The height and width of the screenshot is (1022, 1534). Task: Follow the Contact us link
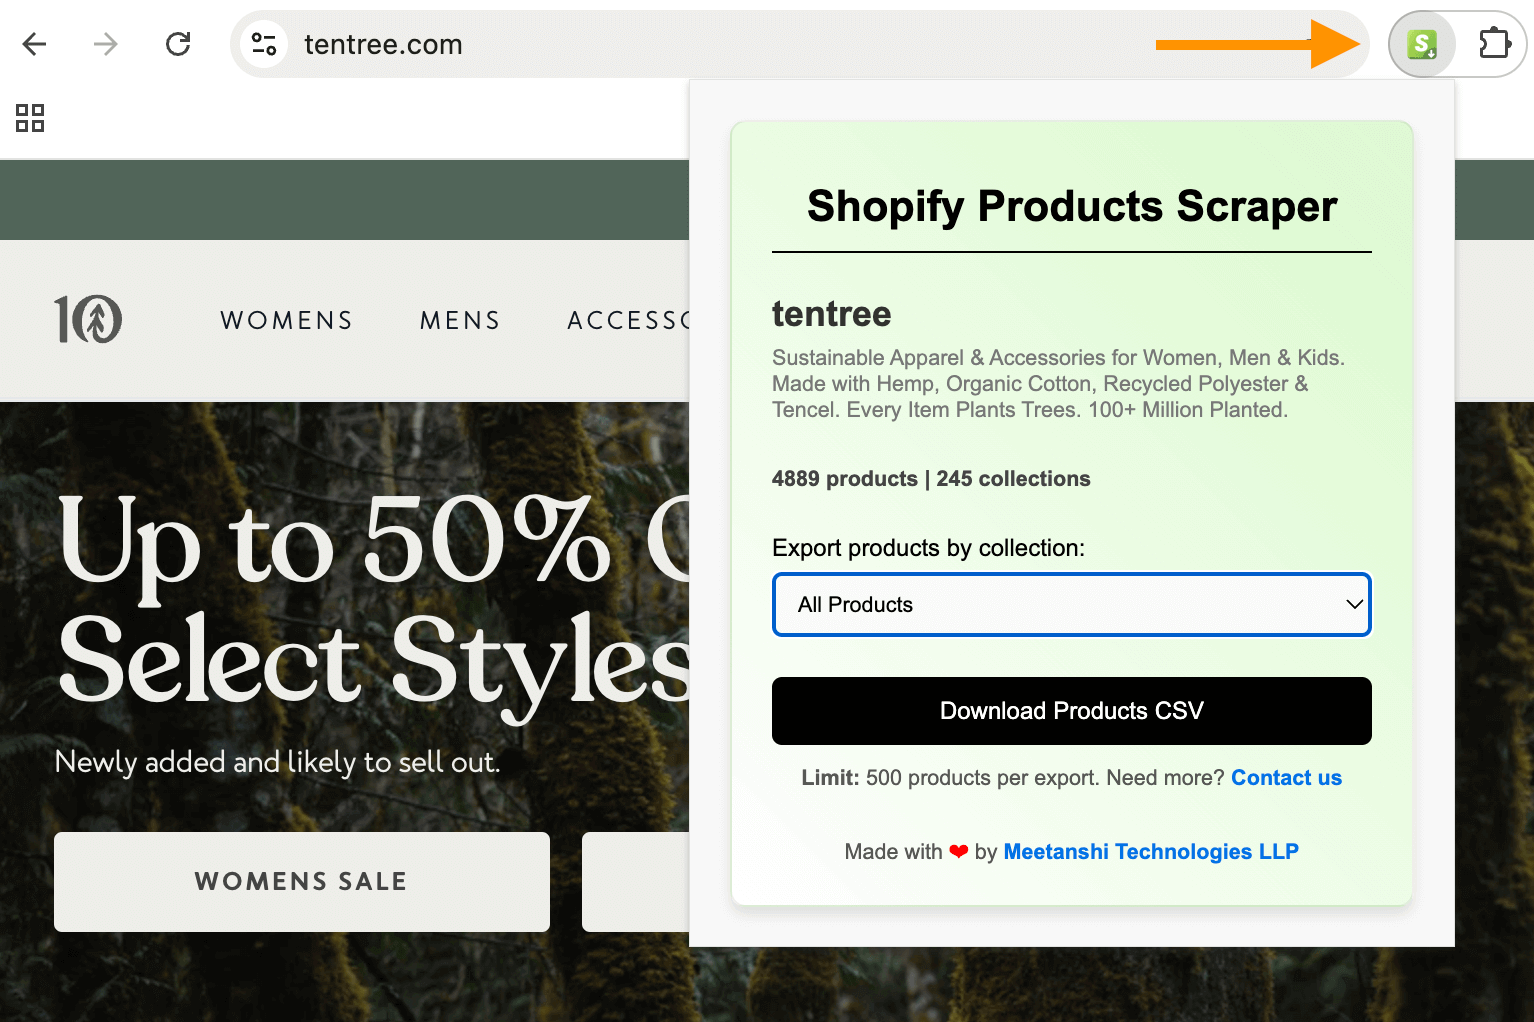1286,778
